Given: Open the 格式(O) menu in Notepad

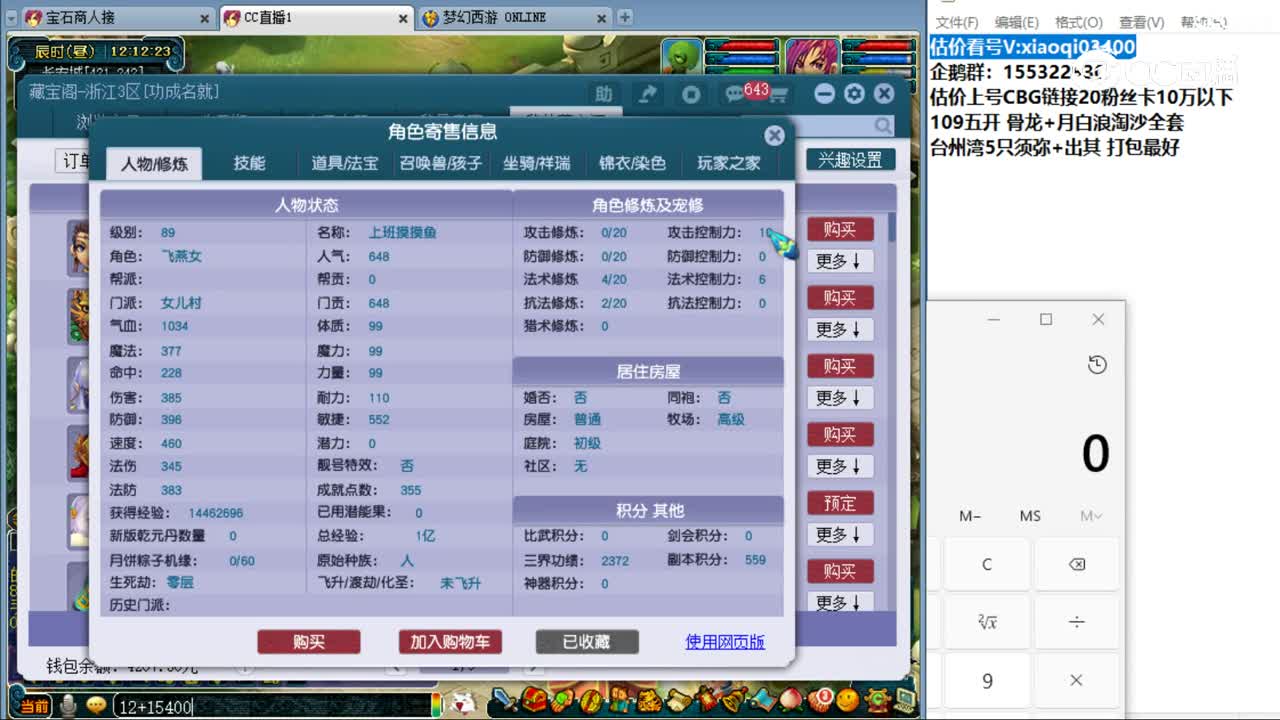Looking at the screenshot, I should pos(1077,22).
